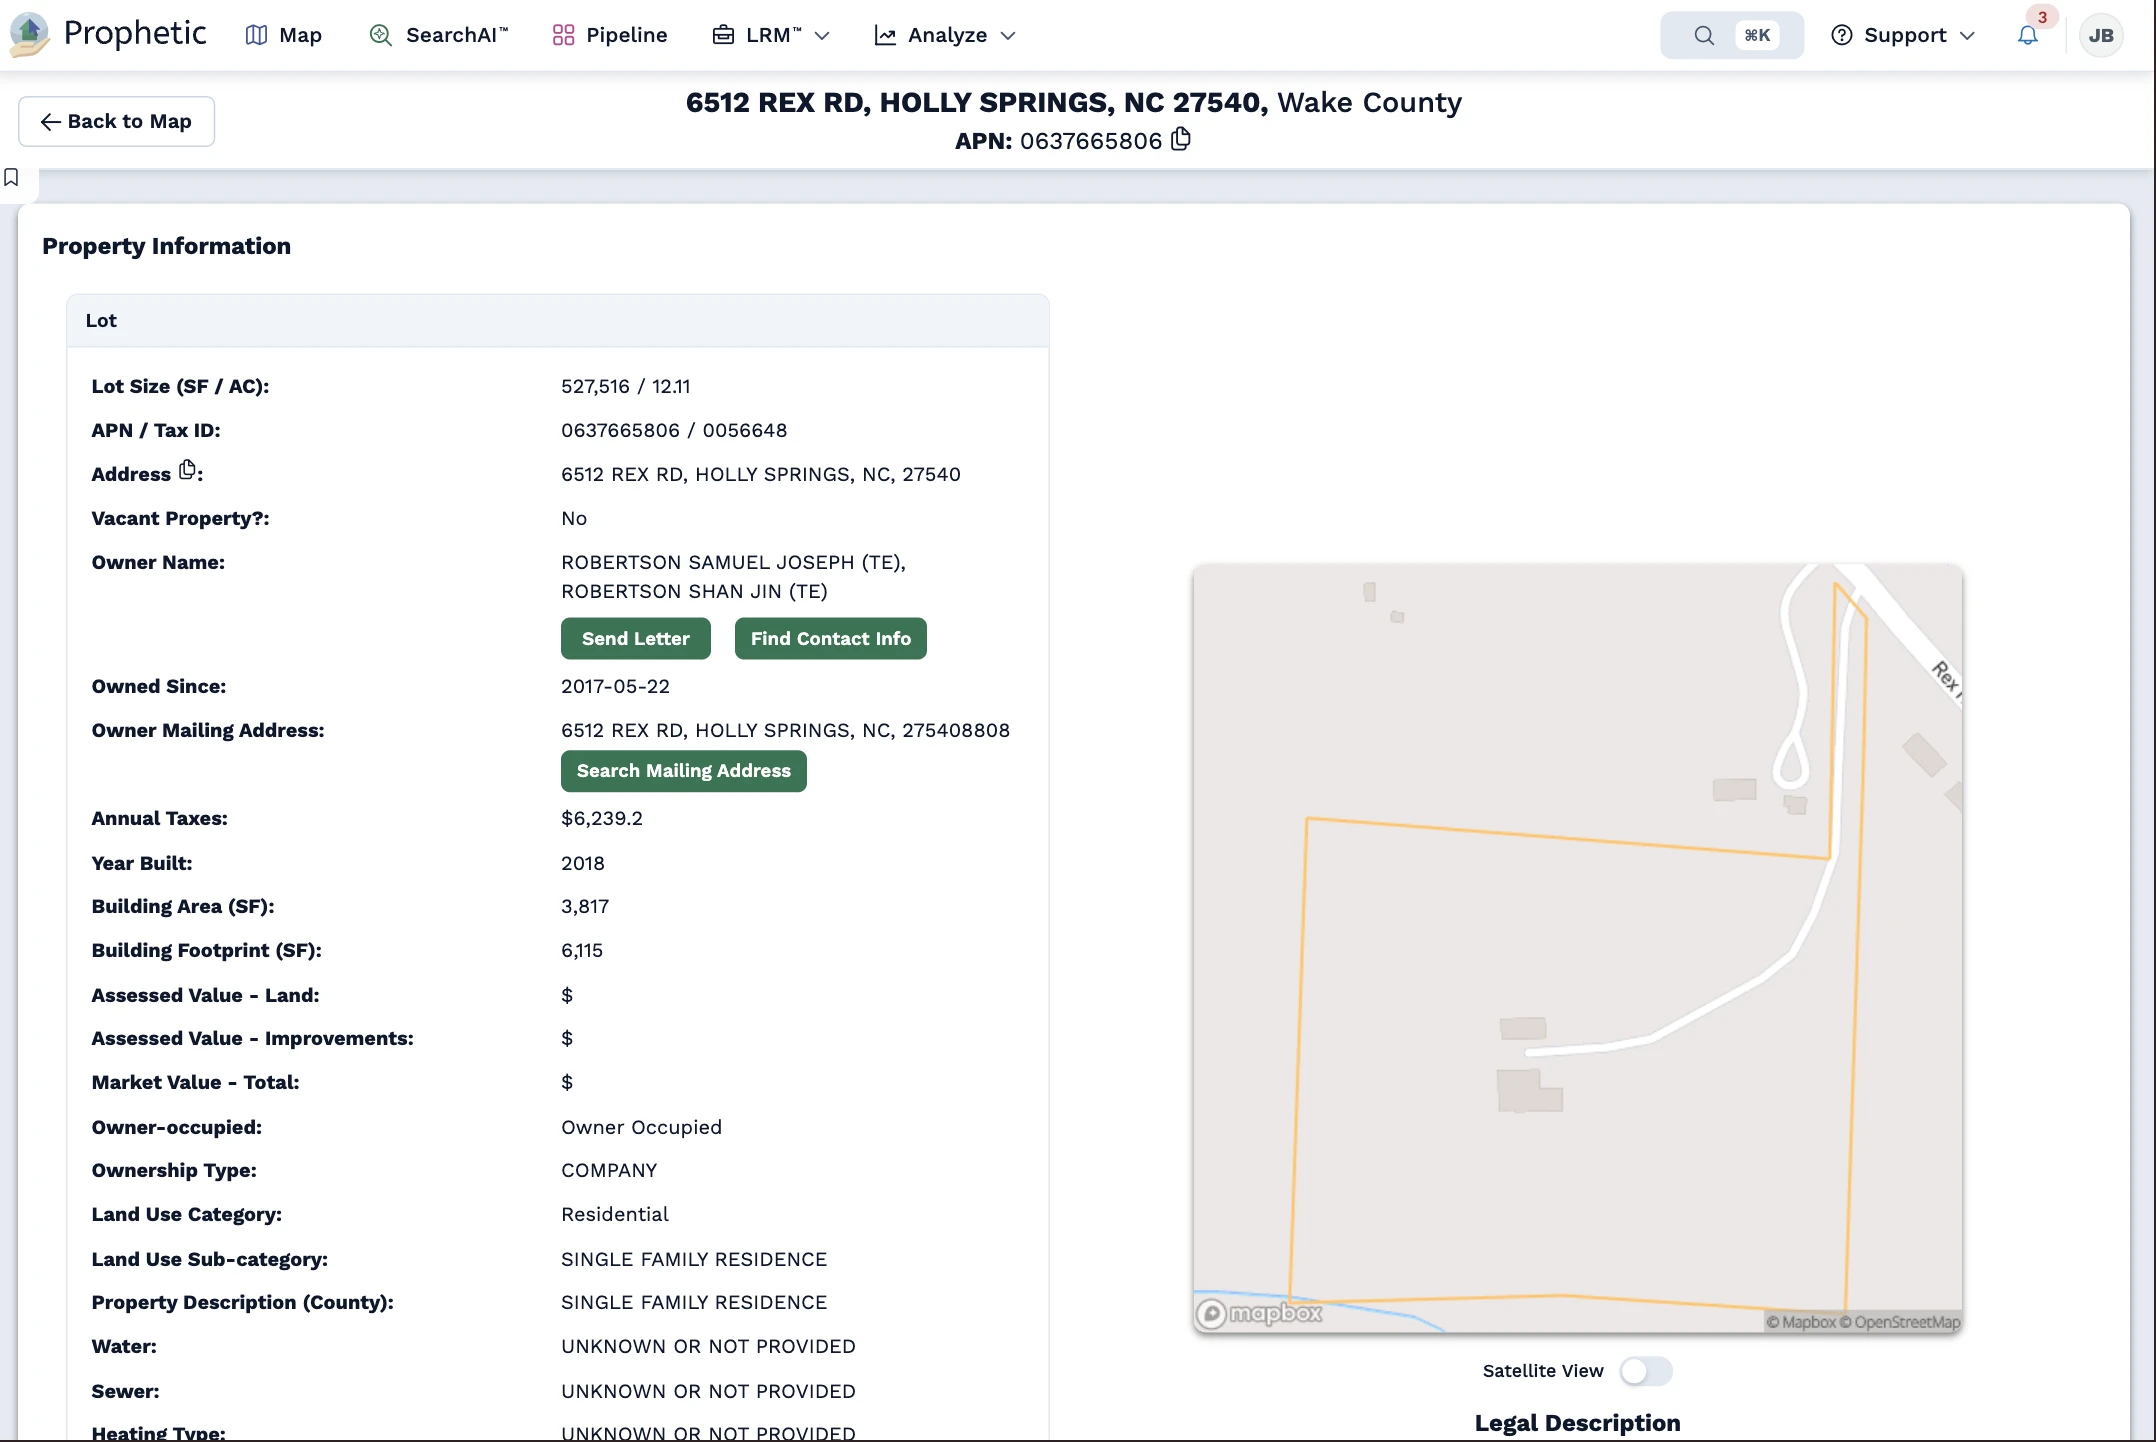Click the lot size value '527,516 / 12.11'

[x=626, y=387]
